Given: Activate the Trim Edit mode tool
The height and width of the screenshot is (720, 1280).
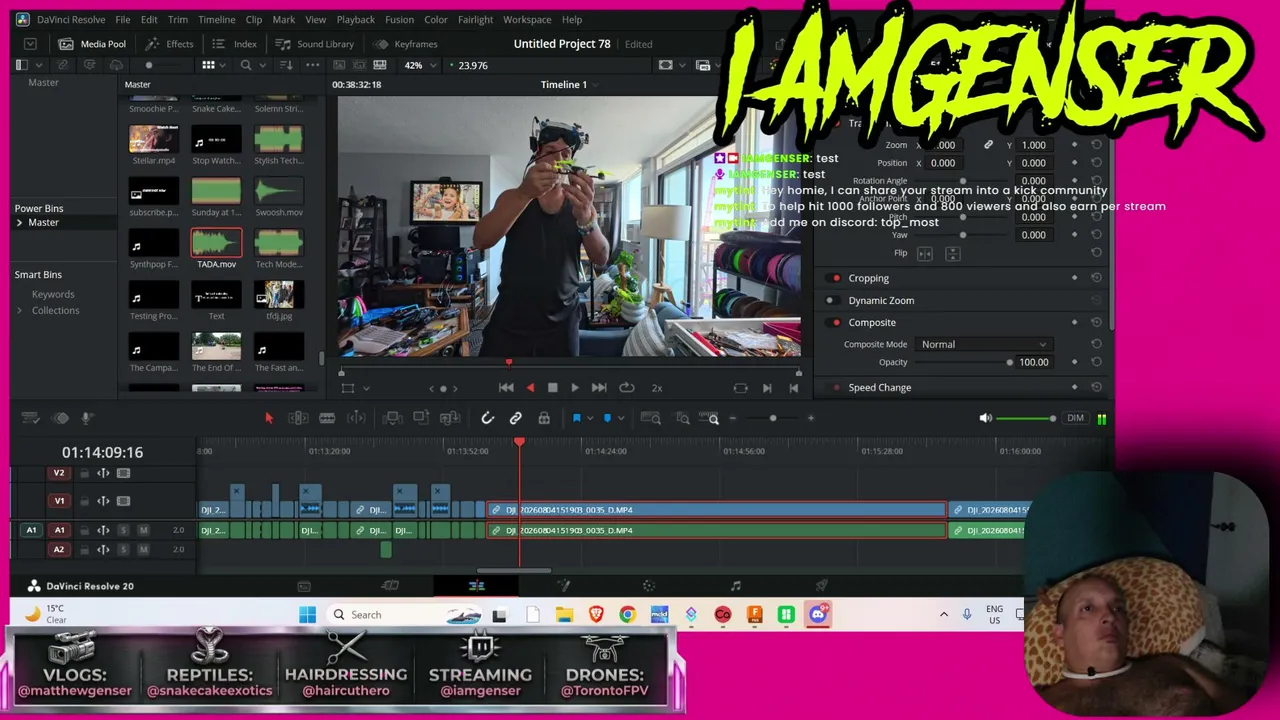Looking at the screenshot, I should 297,418.
